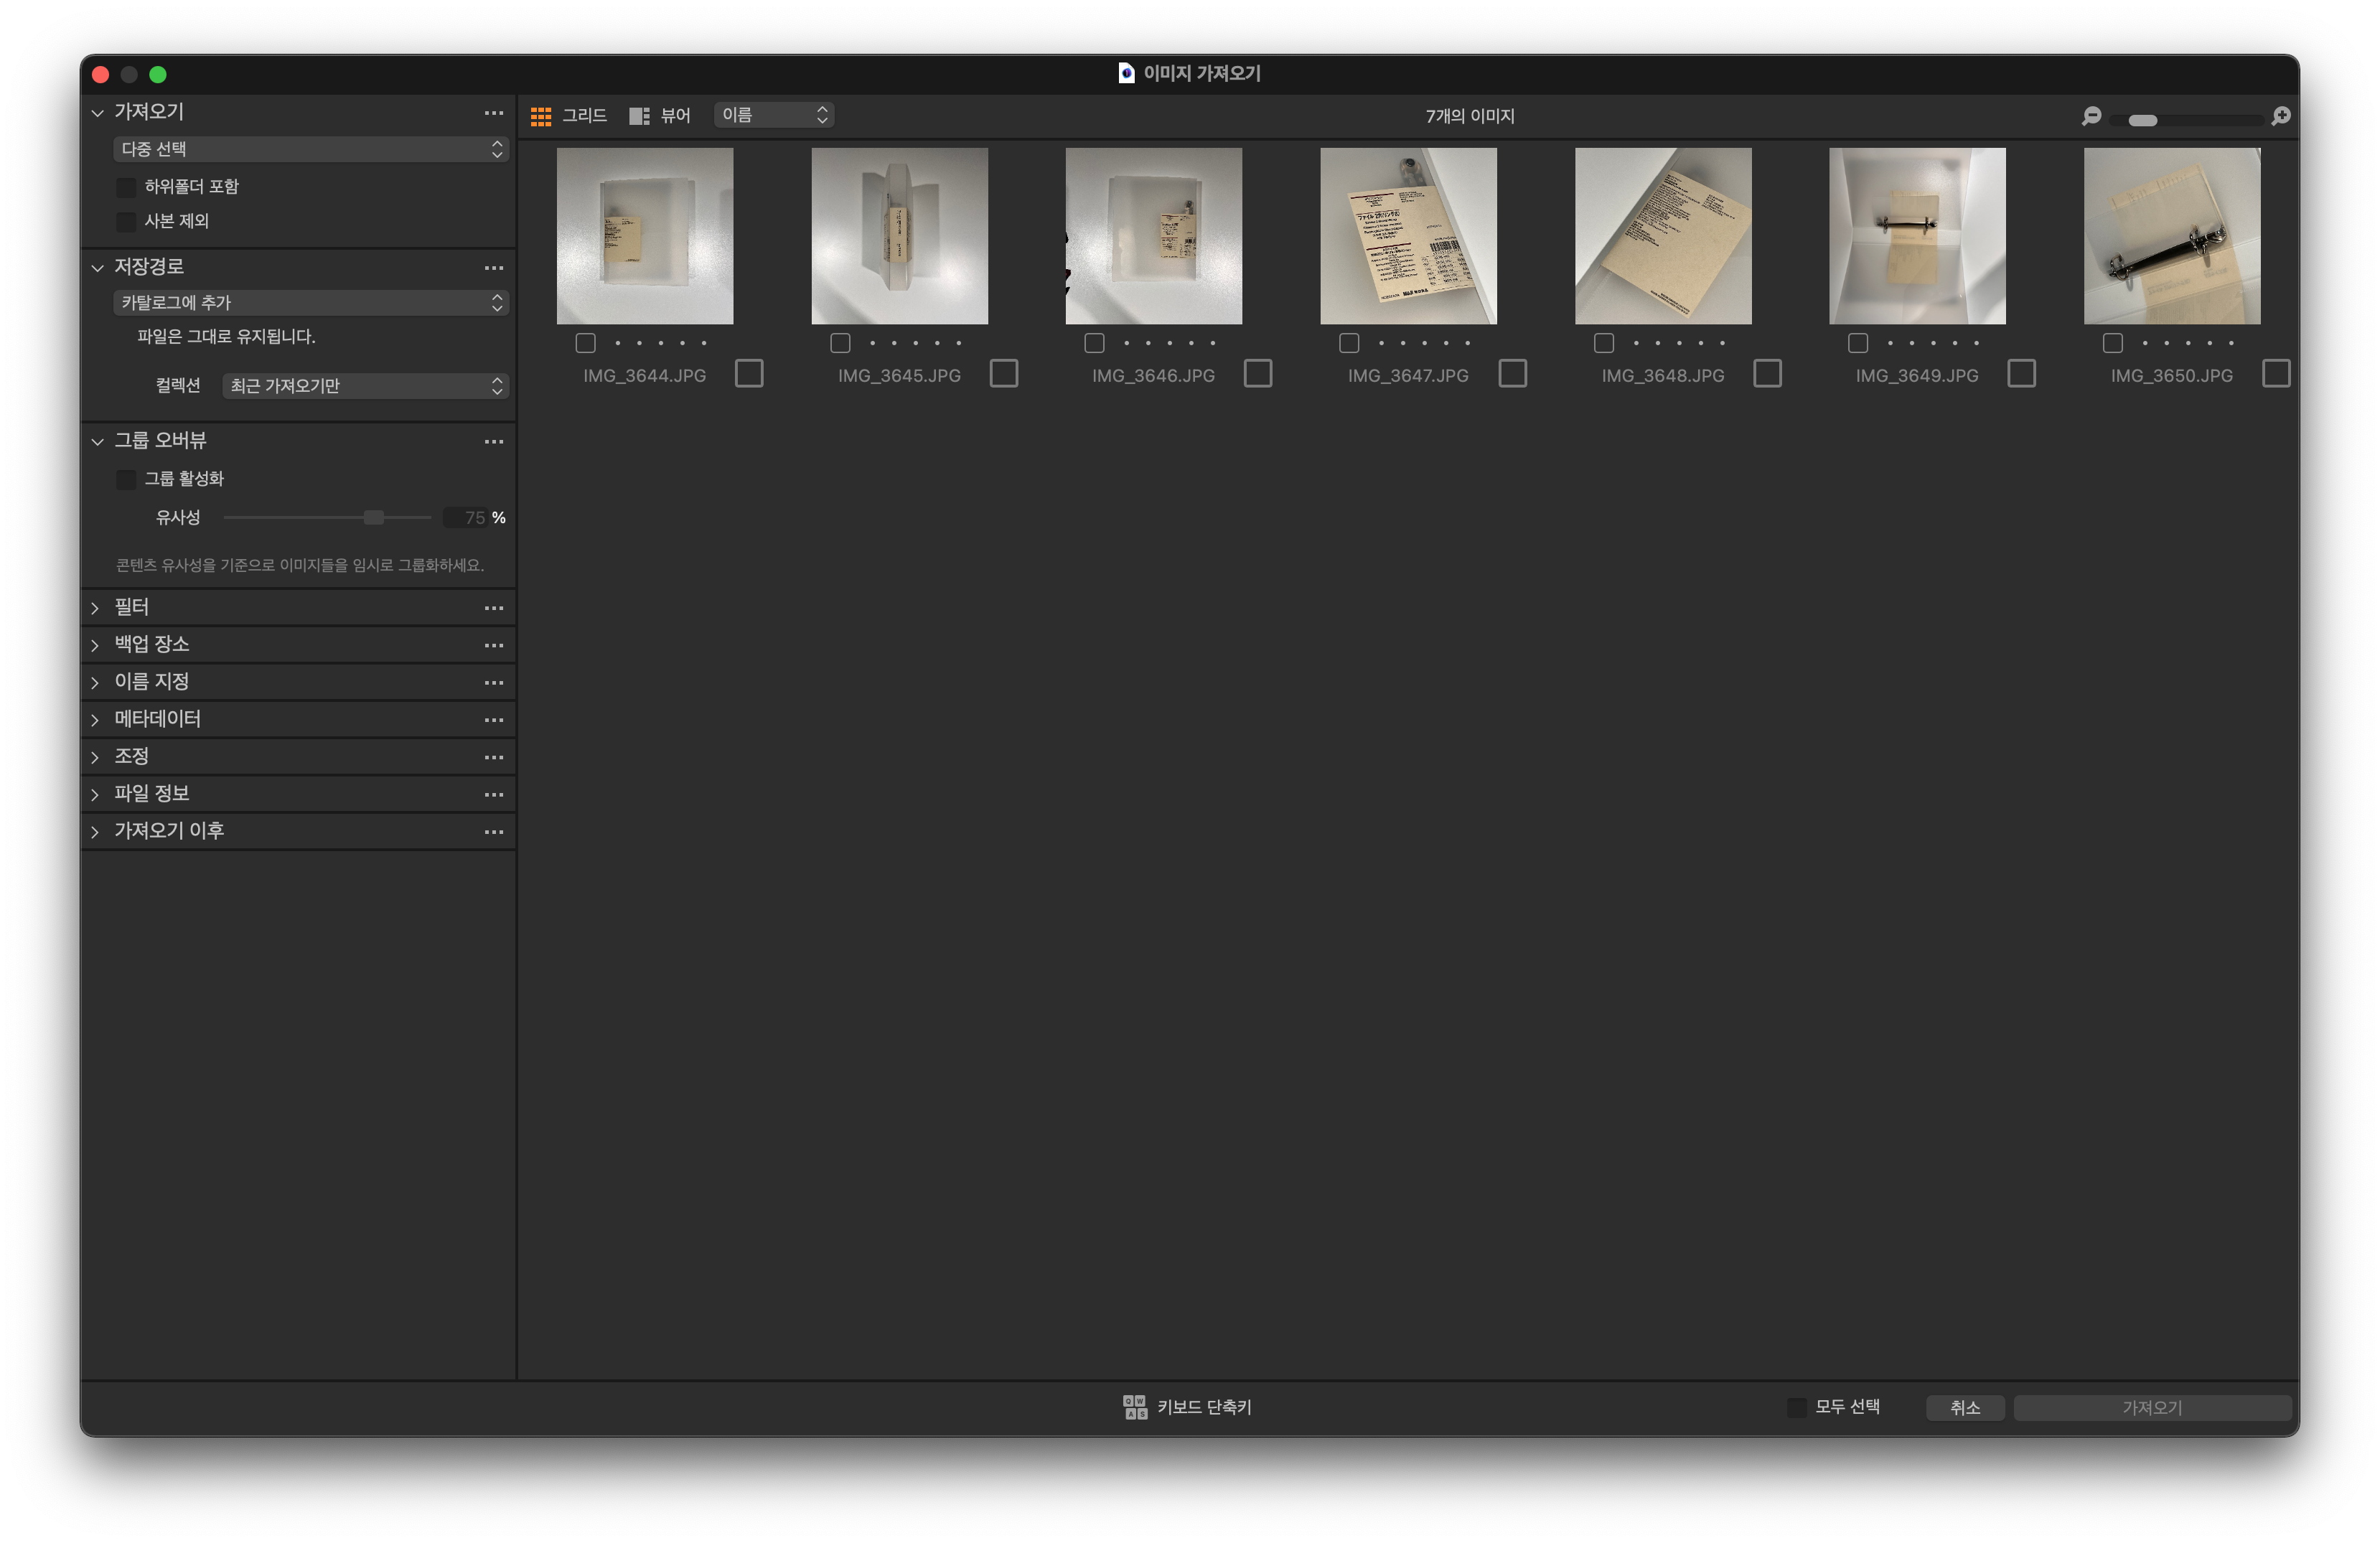Switch to the 그리드 grid view icon
The image size is (2380, 1543).
(x=541, y=116)
